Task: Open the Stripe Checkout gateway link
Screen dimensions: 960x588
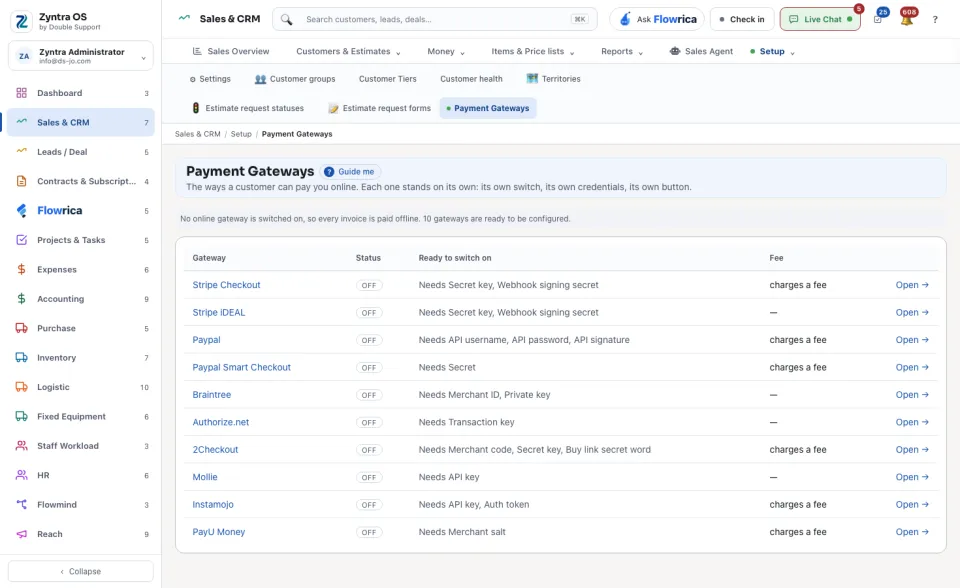Action: [226, 285]
